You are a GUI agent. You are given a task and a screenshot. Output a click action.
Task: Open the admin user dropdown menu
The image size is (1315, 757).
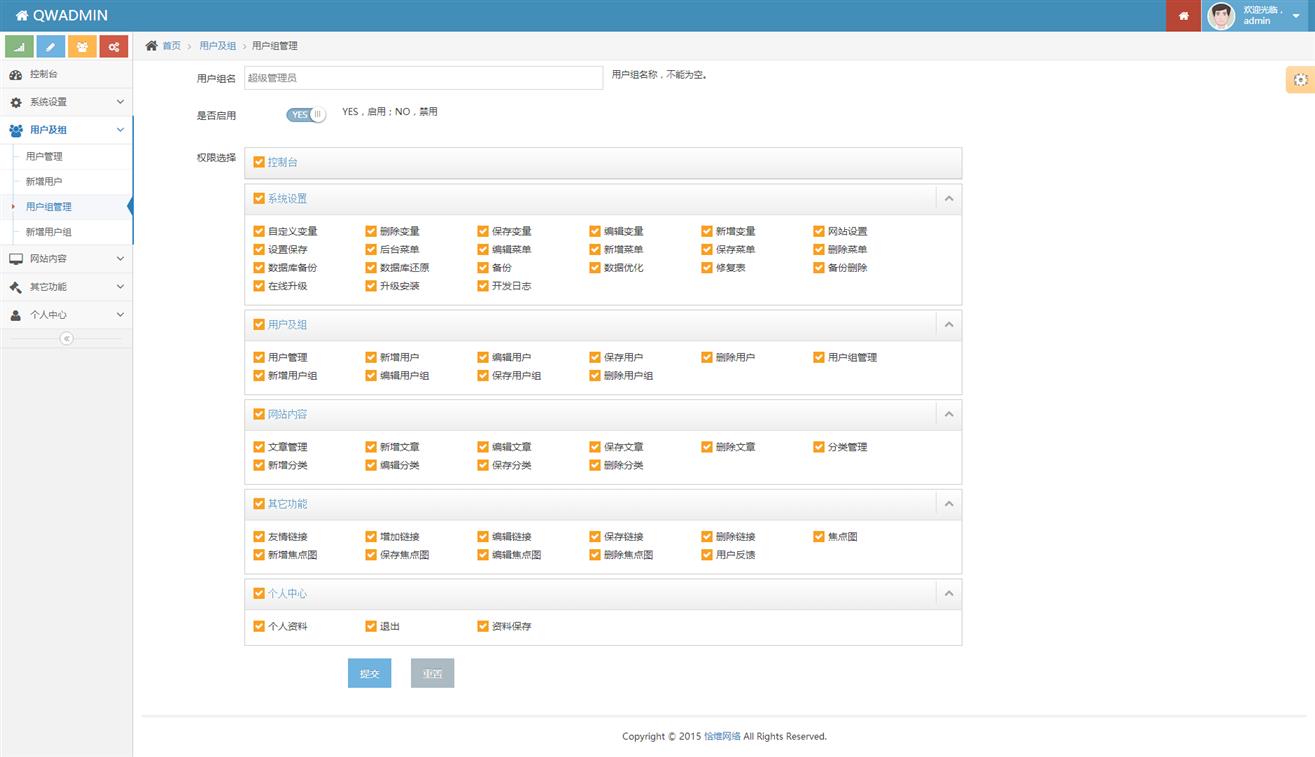point(1296,16)
